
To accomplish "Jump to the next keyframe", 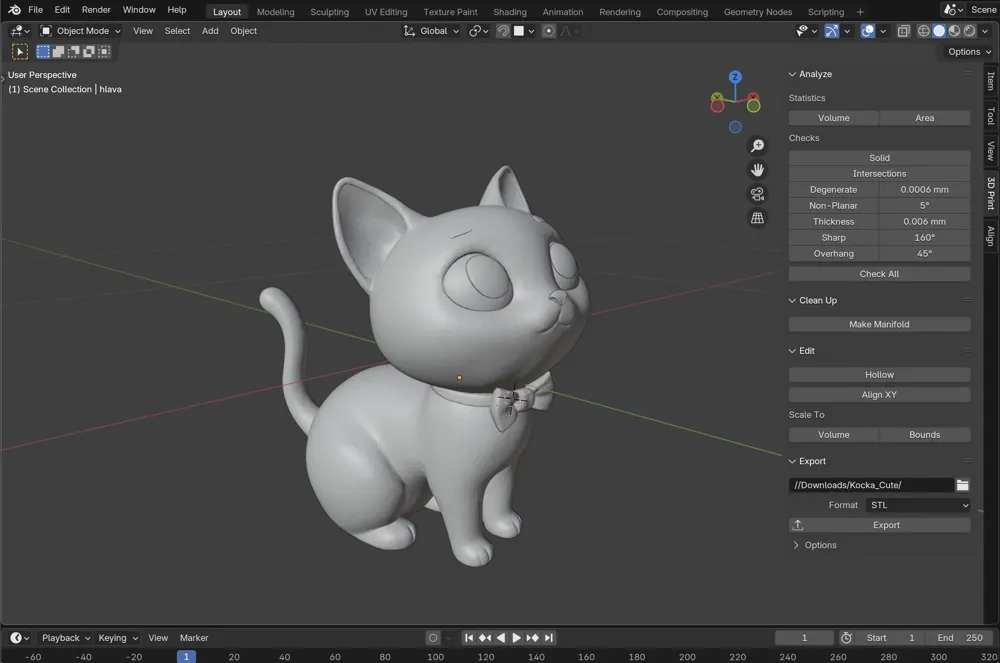I will tap(532, 638).
